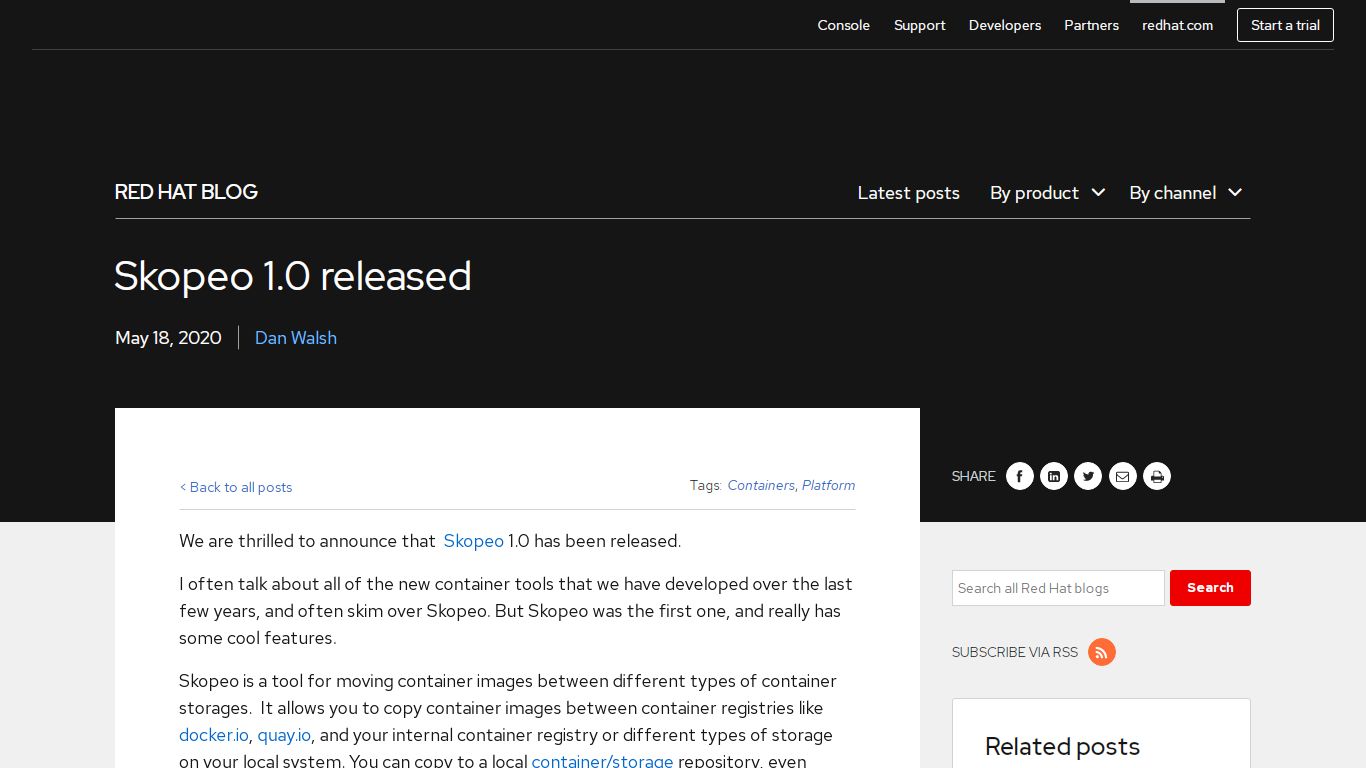Go back to all posts
1366x768 pixels.
[x=236, y=487]
